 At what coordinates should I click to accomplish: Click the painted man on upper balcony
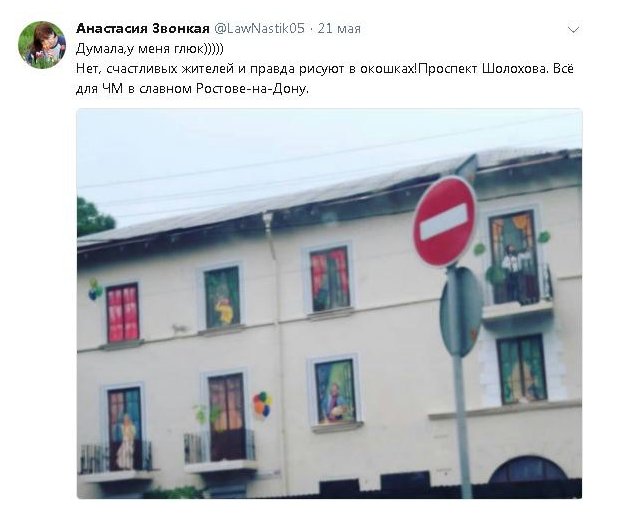point(515,273)
